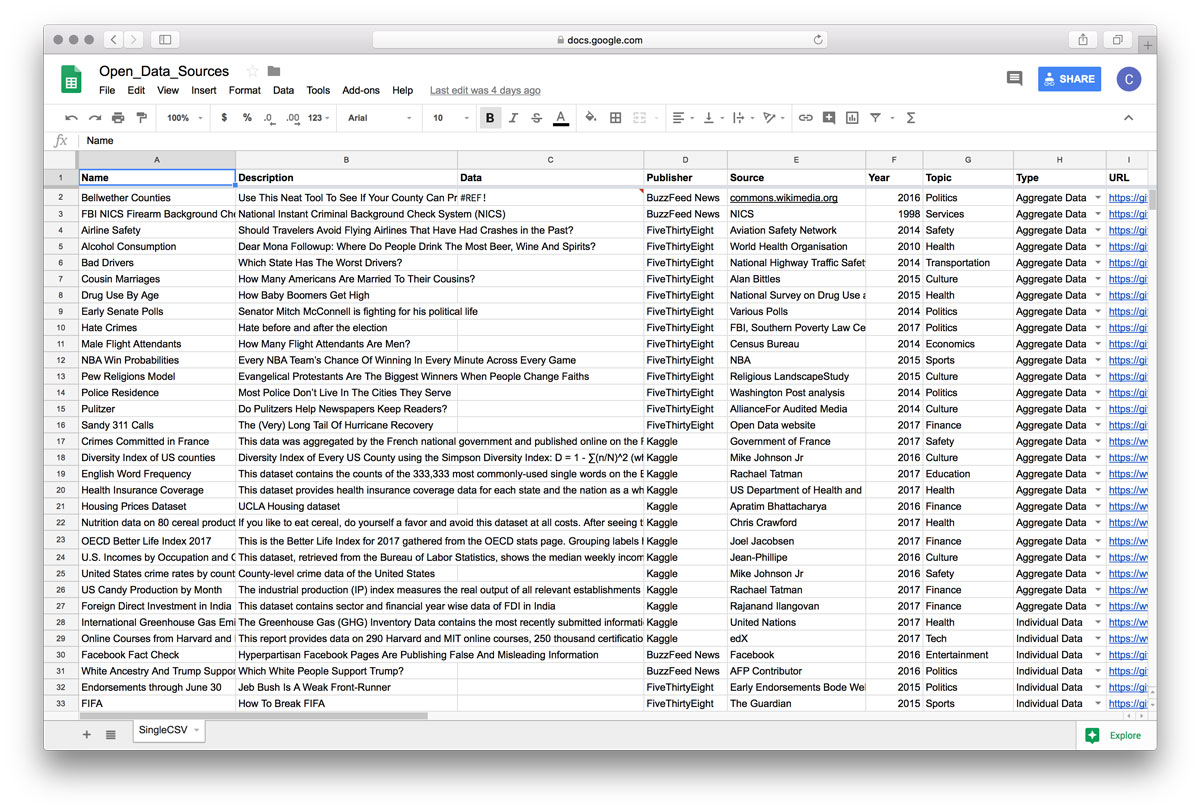
Task: Open horizontal align dropdown
Action: [x=683, y=118]
